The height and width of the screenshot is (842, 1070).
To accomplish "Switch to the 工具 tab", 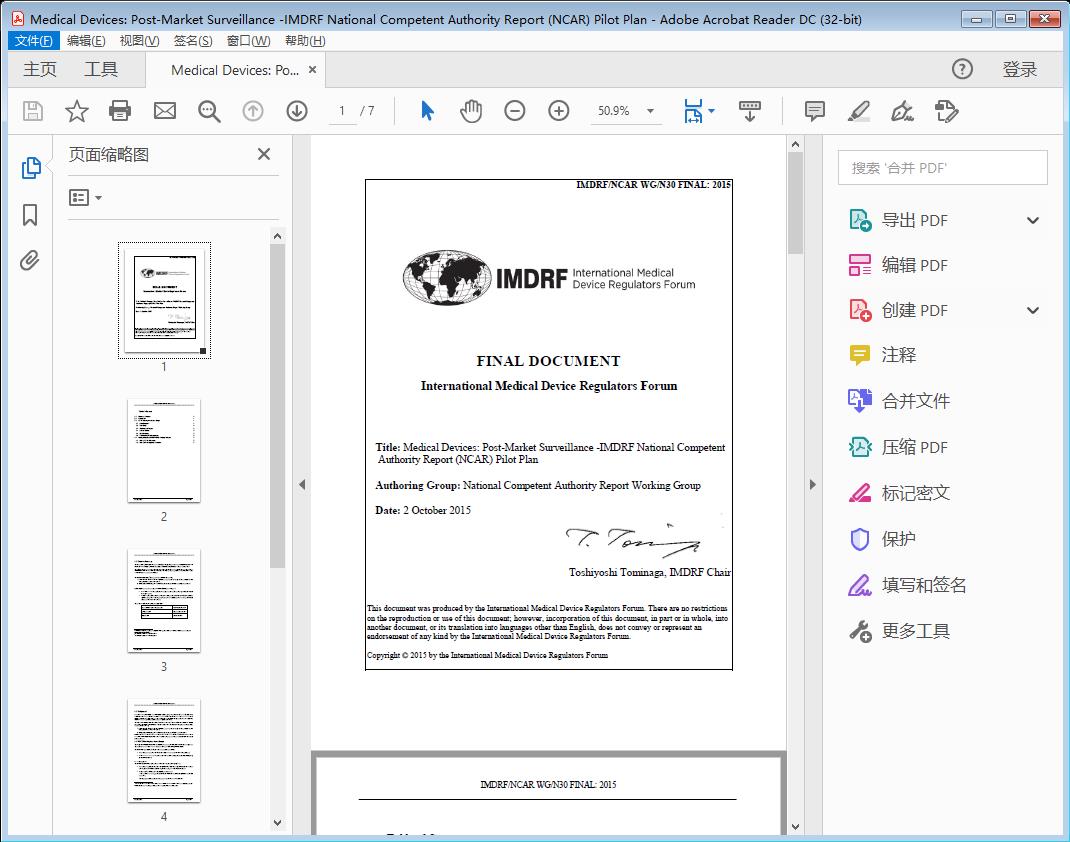I will pos(100,69).
